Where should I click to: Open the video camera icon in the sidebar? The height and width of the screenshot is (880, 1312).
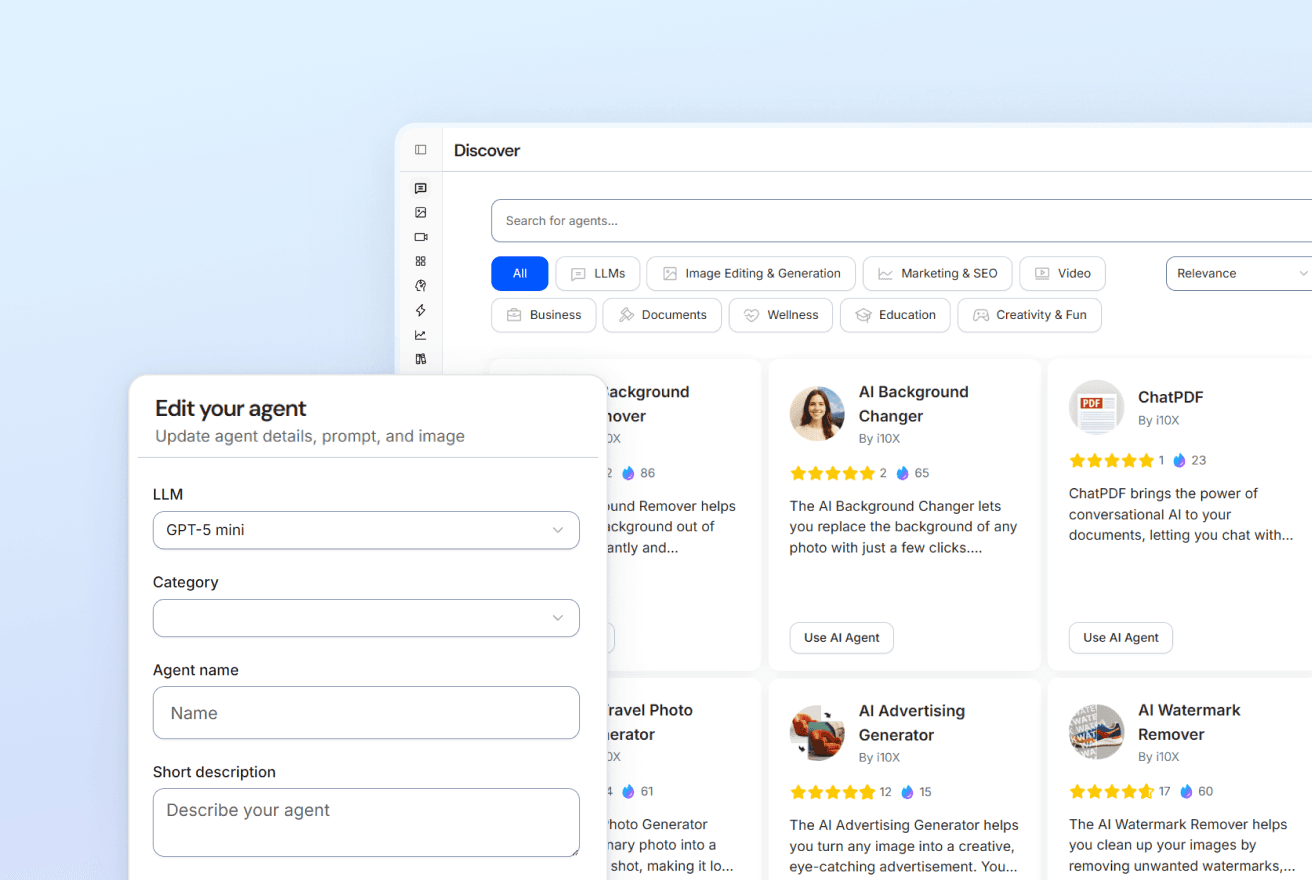420,237
